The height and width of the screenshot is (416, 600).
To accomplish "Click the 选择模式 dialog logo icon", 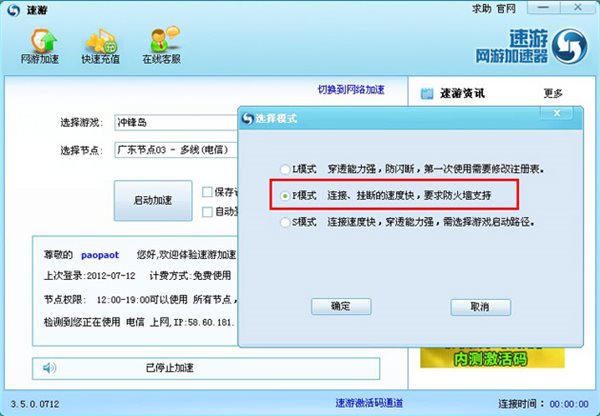I will (248, 119).
